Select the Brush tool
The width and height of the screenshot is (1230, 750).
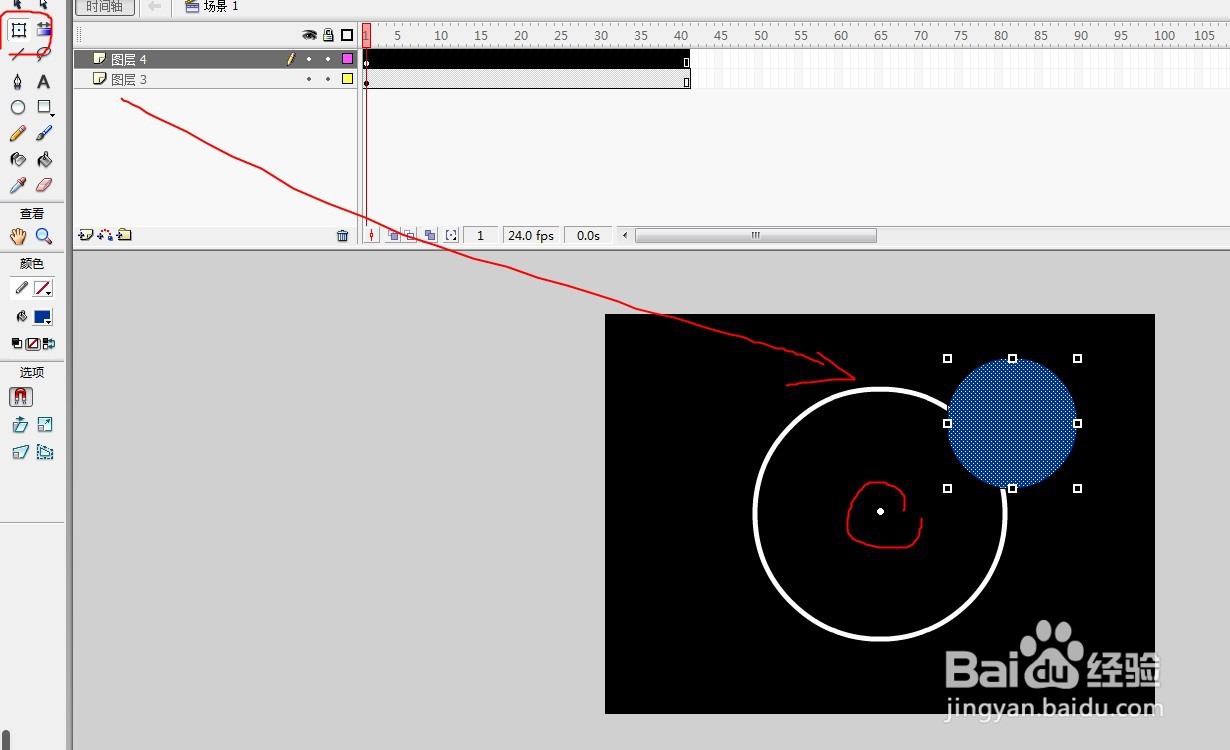tap(44, 133)
